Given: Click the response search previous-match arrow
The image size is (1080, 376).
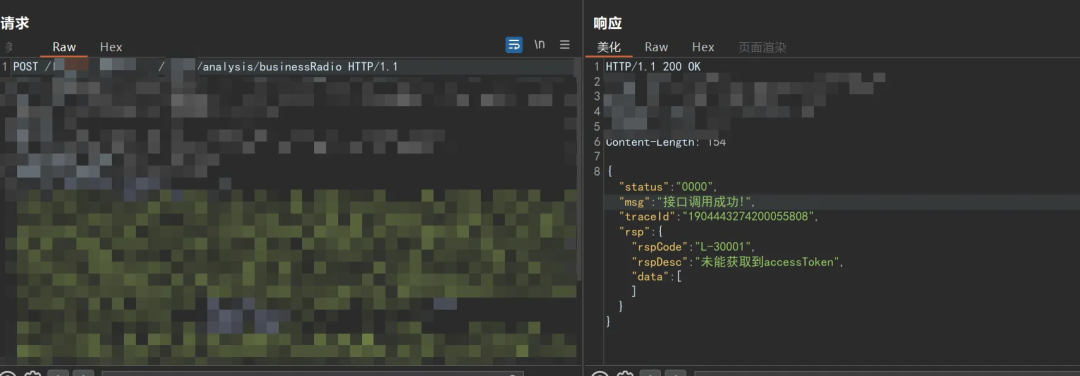Looking at the screenshot, I should coord(650,374).
